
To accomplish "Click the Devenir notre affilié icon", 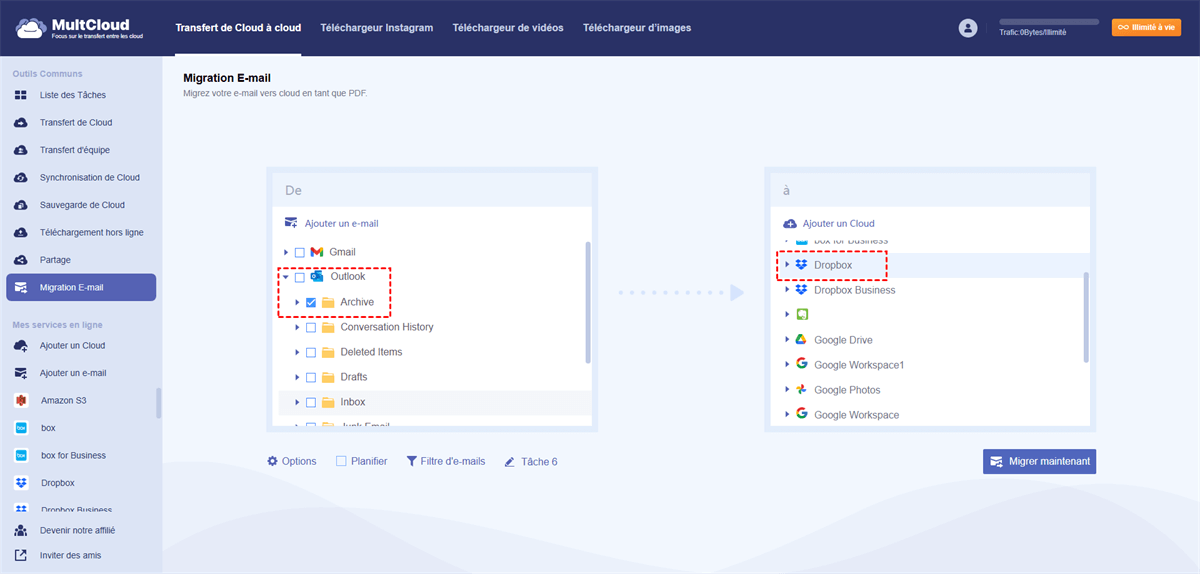I will pyautogui.click(x=21, y=530).
